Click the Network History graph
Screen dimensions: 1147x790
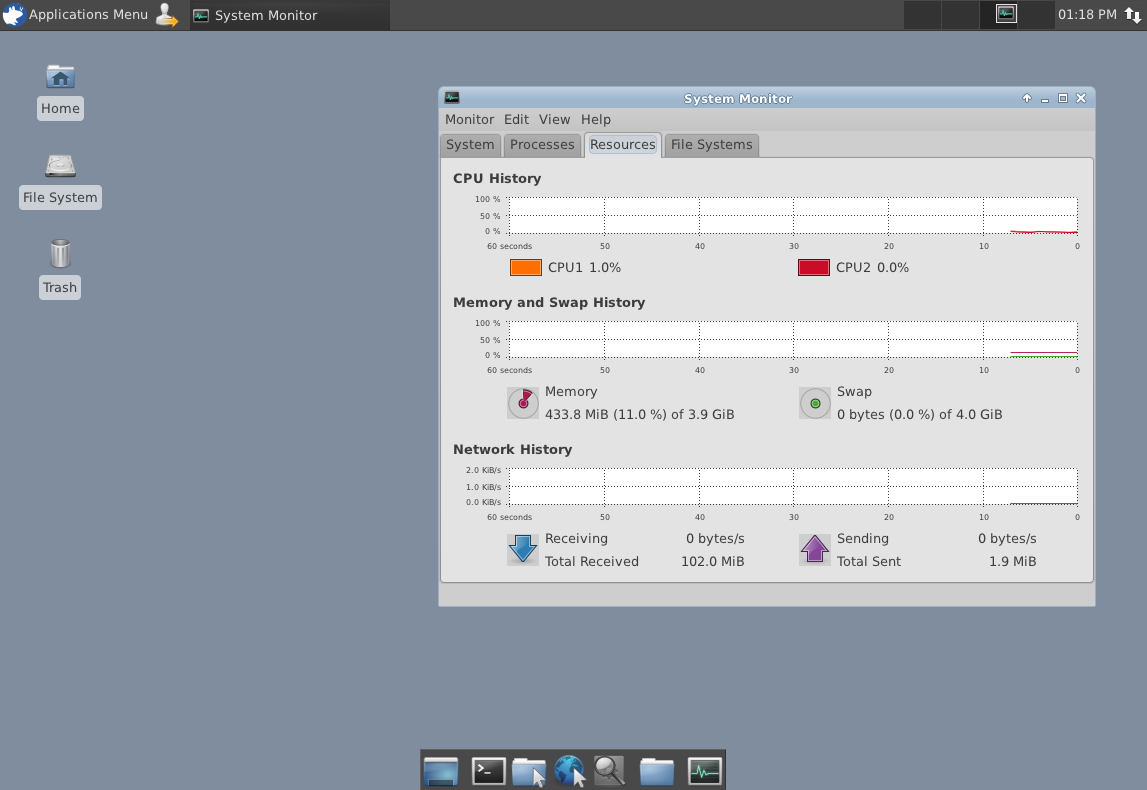click(793, 486)
